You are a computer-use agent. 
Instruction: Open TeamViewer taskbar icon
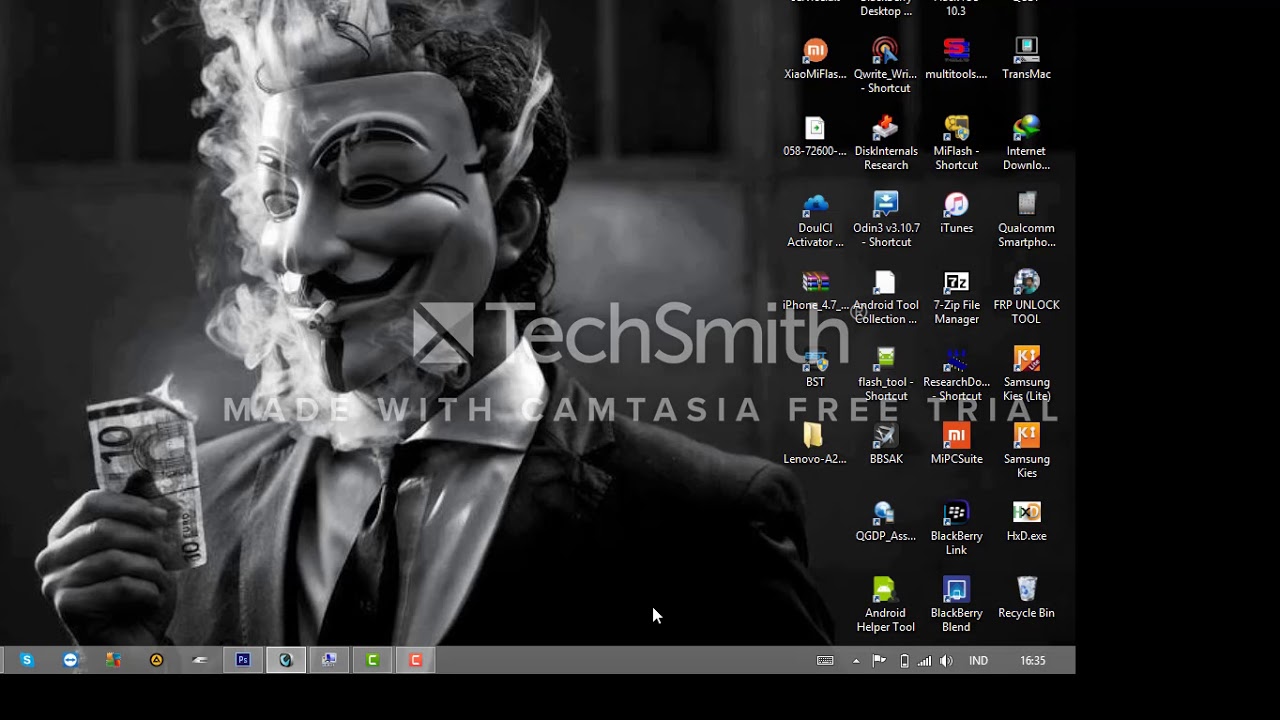coord(70,660)
